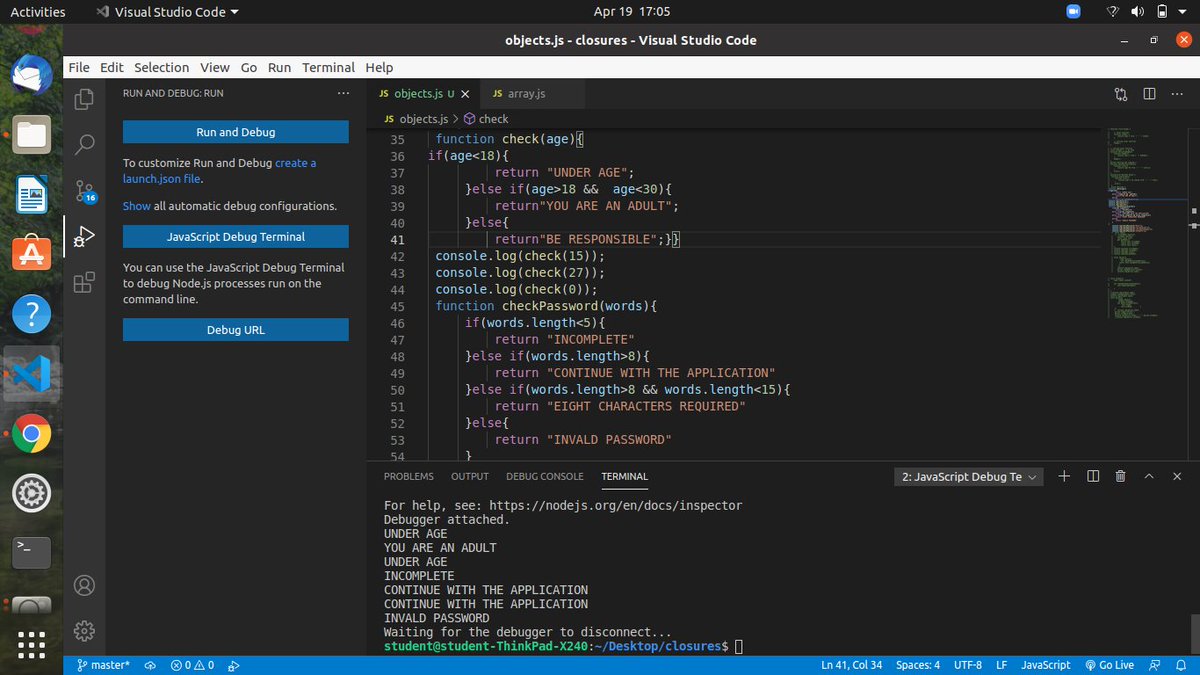The height and width of the screenshot is (675, 1200).
Task: Click the Run and Debug button
Action: pos(236,132)
